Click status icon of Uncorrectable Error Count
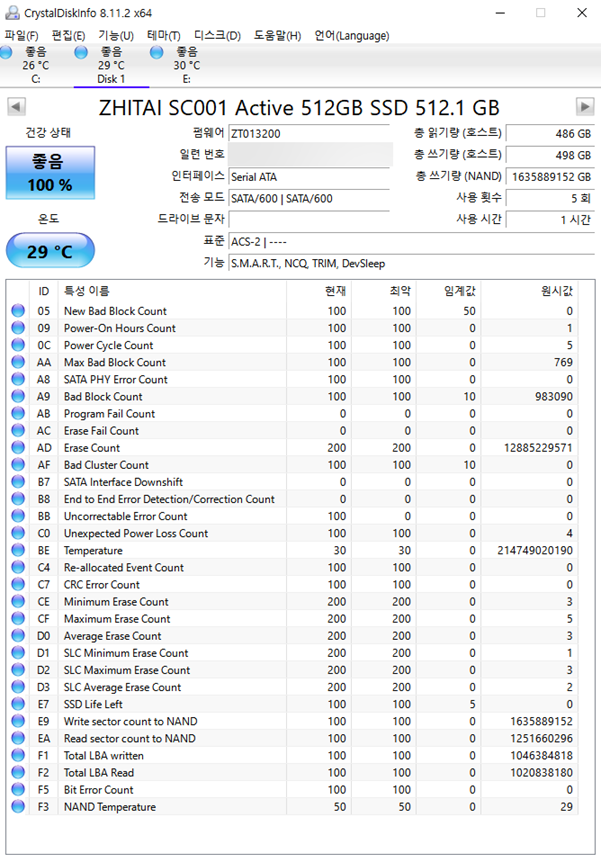Screen dimensions: 601x862 18,516
